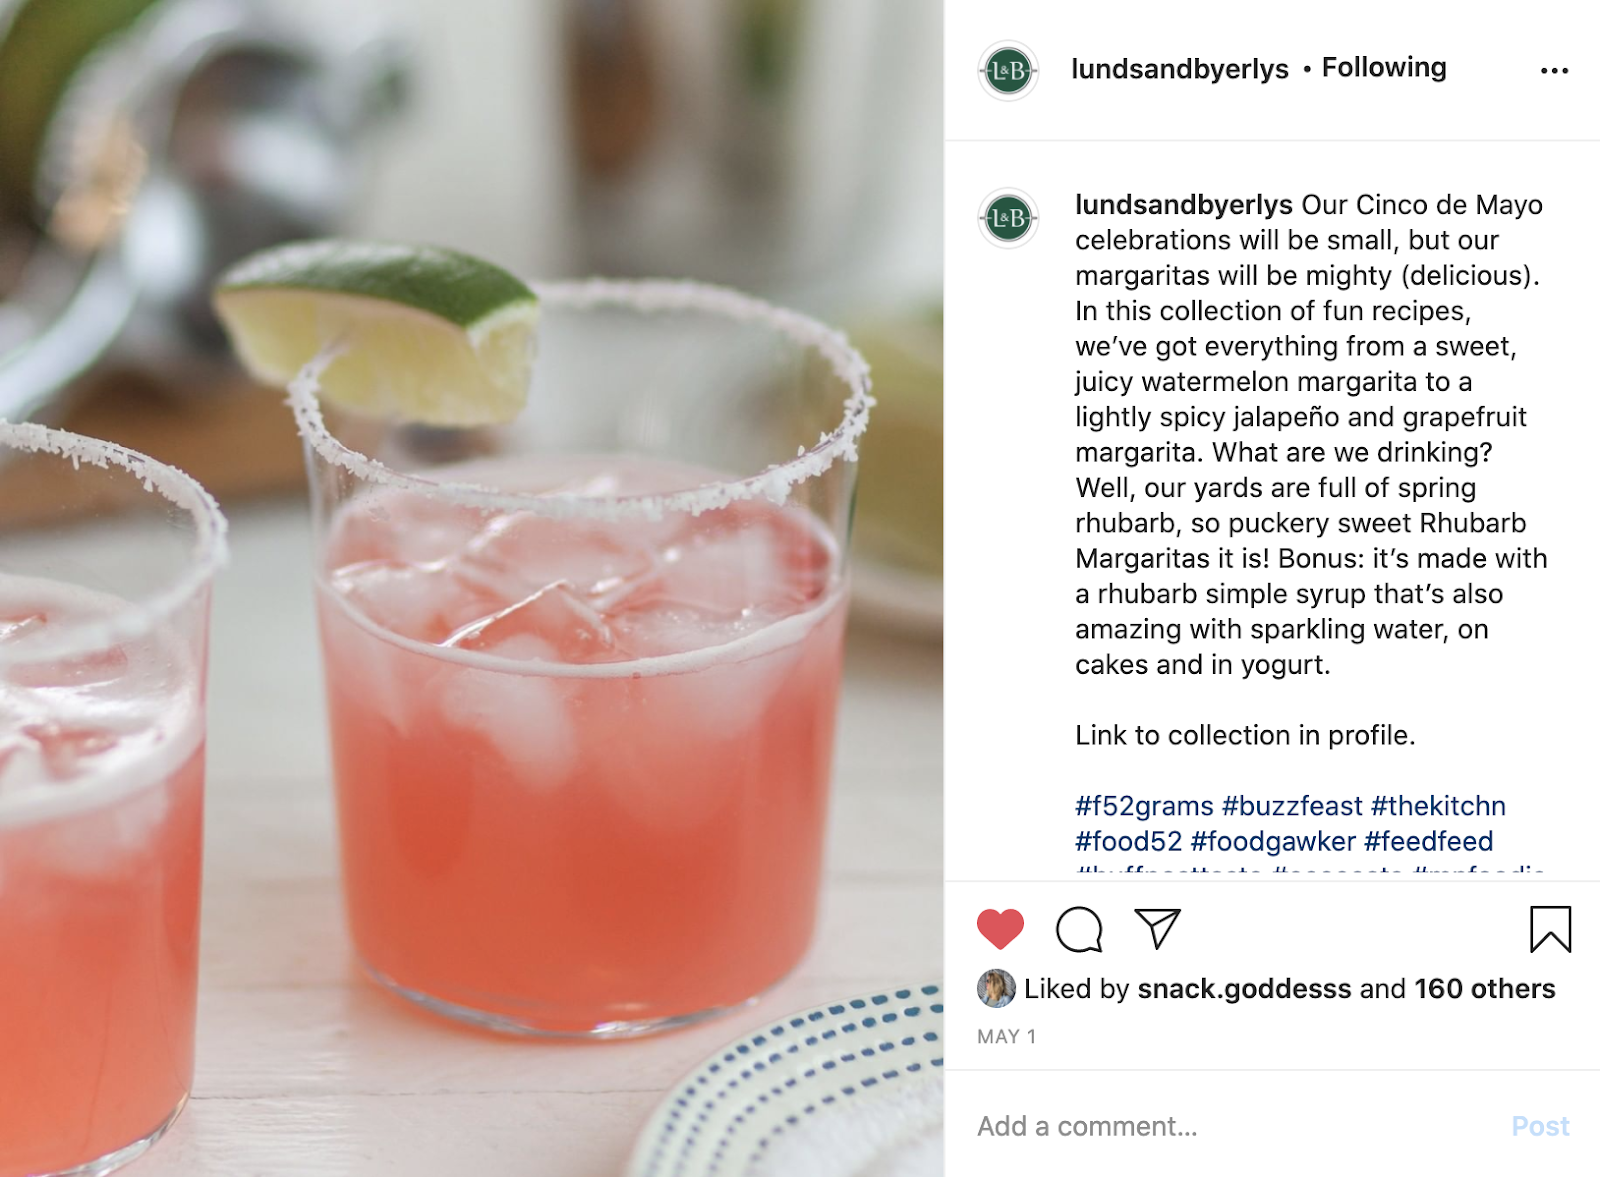Toggle the Following status button
Image resolution: width=1600 pixels, height=1177 pixels.
[1384, 67]
